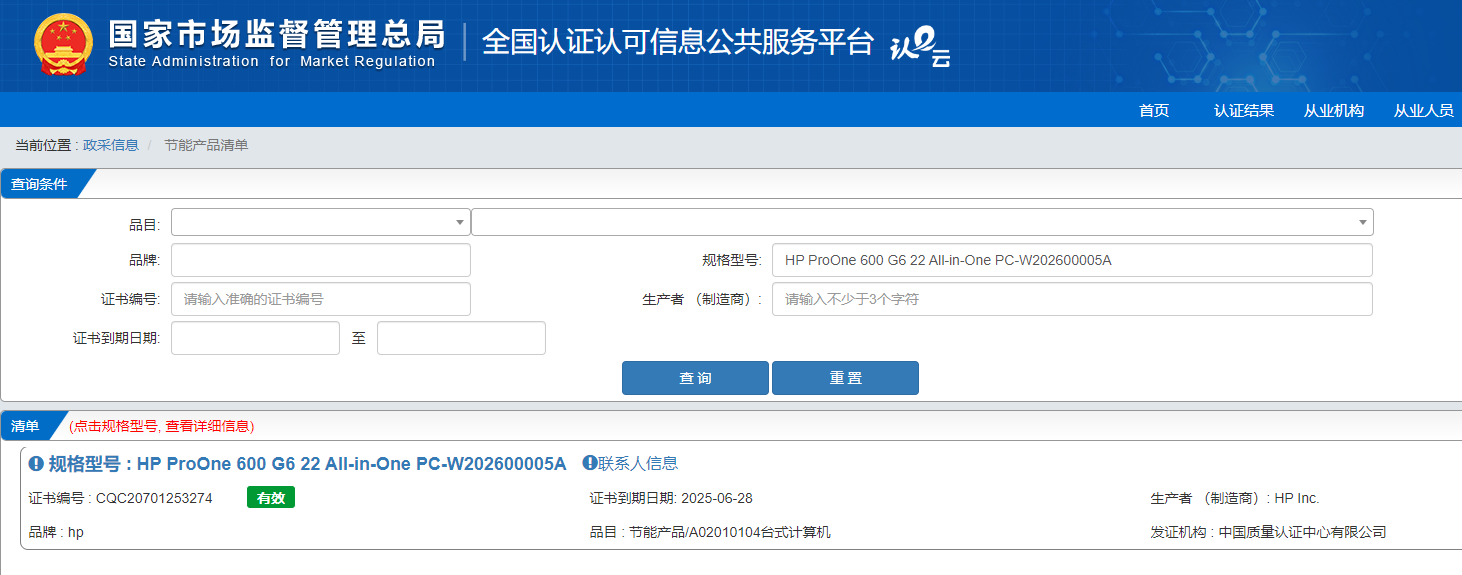Select the 查询条件 panel tab

pos(42,184)
